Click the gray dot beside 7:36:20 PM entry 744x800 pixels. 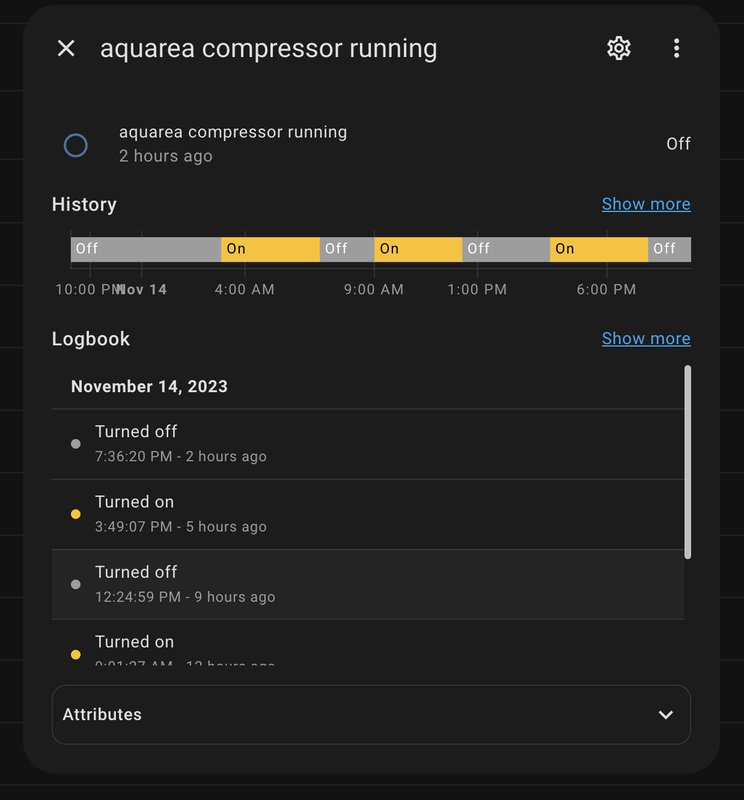76,444
